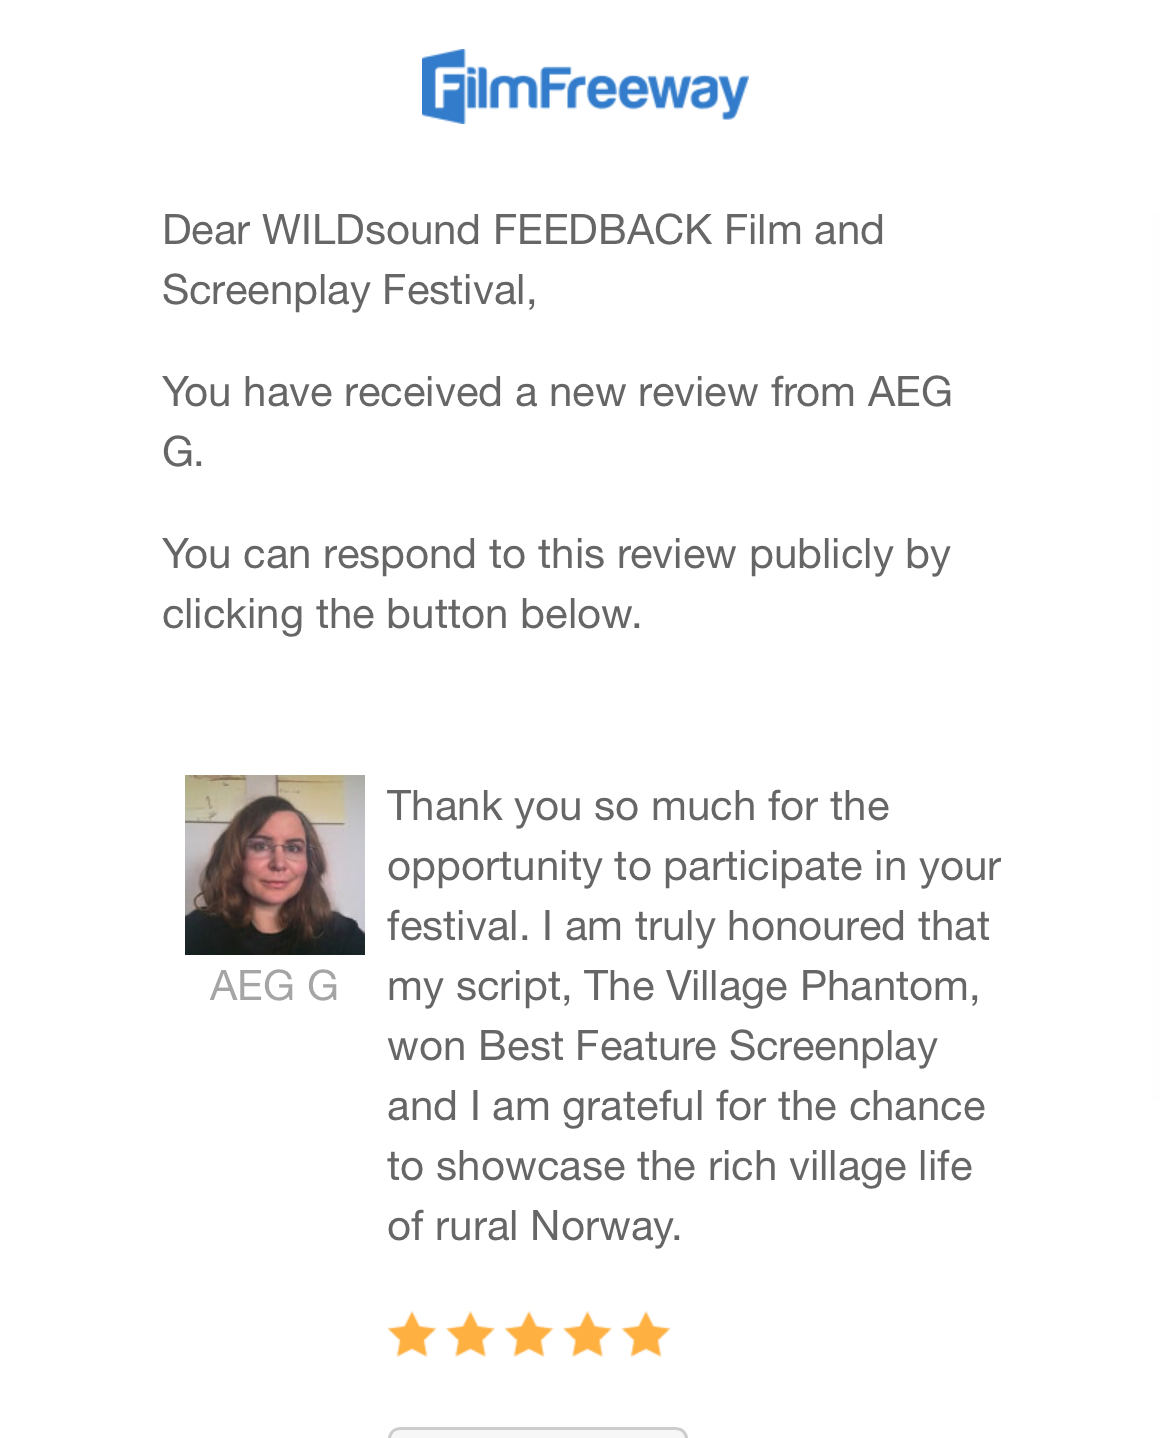The height and width of the screenshot is (1438, 1170).
Task: Click the 'clicking the button below.' text
Action: pos(401,614)
